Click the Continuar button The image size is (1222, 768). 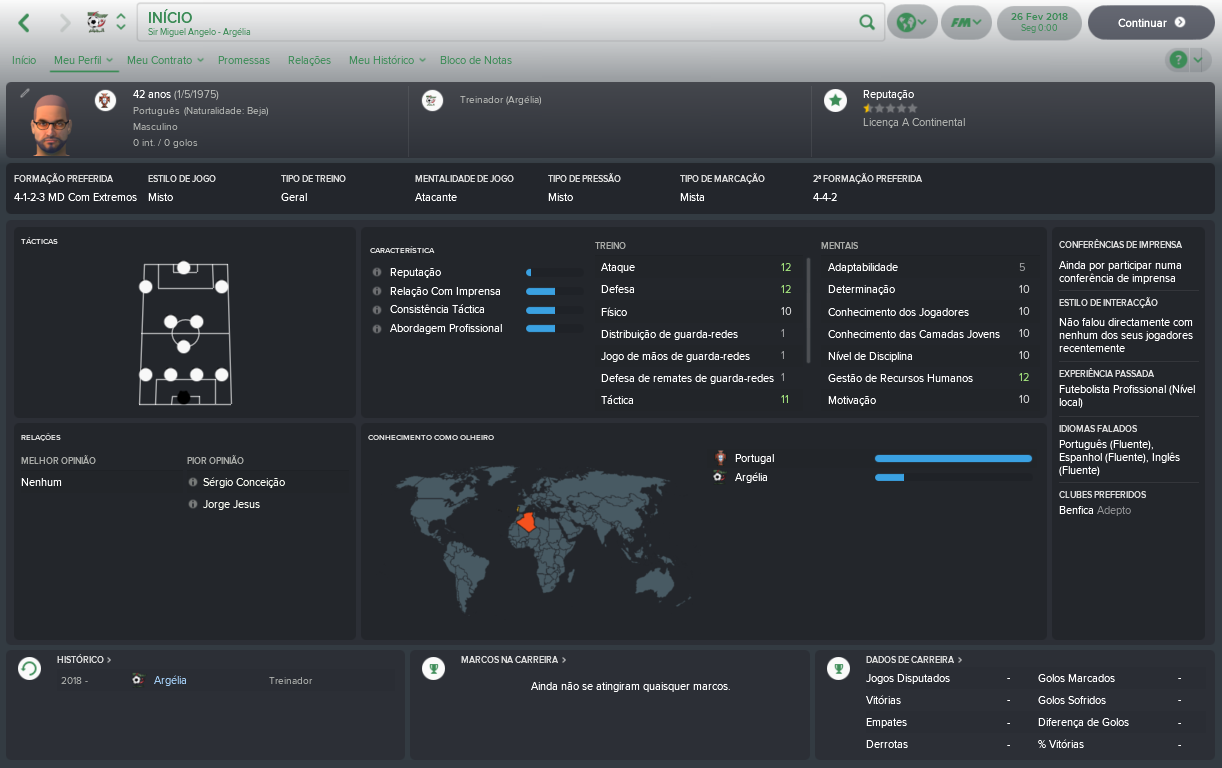tap(1150, 22)
